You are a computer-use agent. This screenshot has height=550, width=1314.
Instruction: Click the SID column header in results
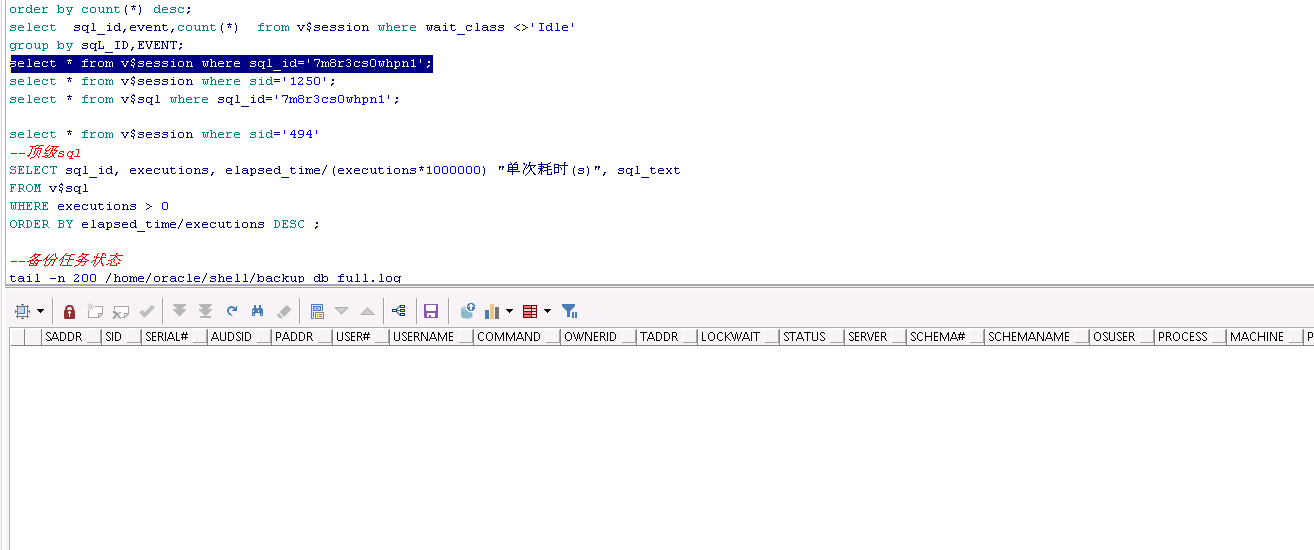point(113,337)
